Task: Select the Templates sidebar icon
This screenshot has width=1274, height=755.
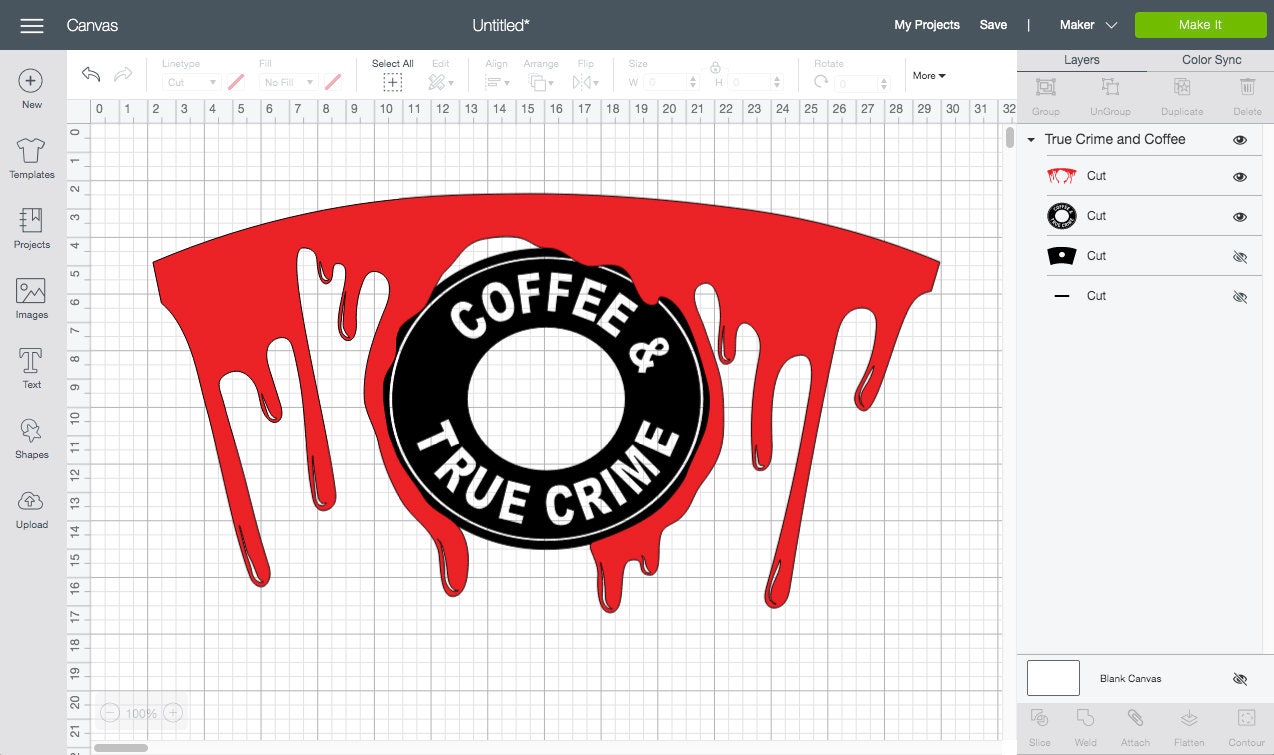Action: 31,158
